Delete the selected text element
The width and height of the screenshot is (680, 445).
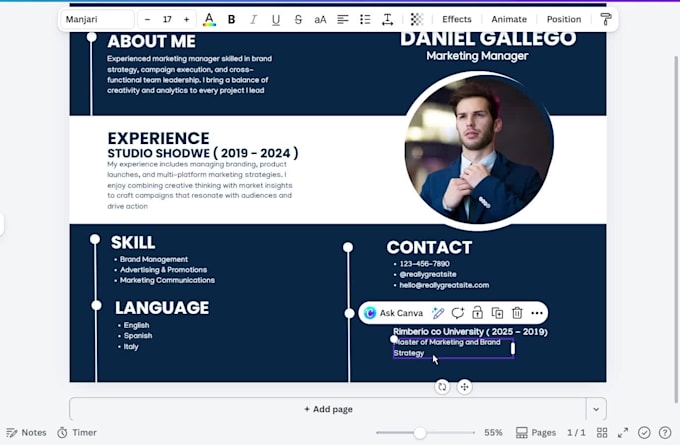click(x=517, y=313)
